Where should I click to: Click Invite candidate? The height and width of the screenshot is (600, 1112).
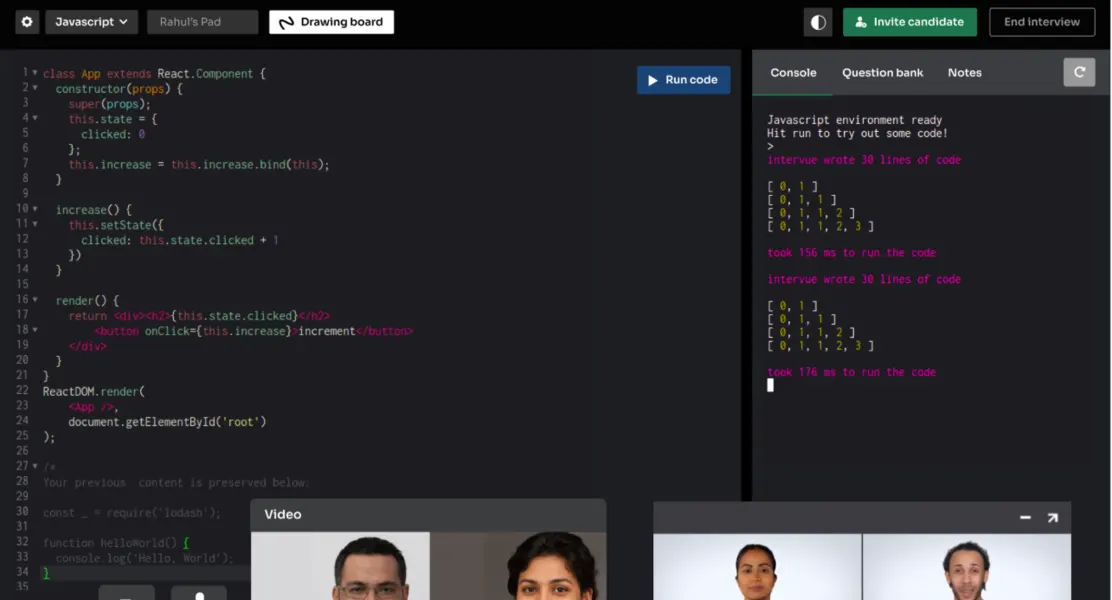click(x=909, y=22)
